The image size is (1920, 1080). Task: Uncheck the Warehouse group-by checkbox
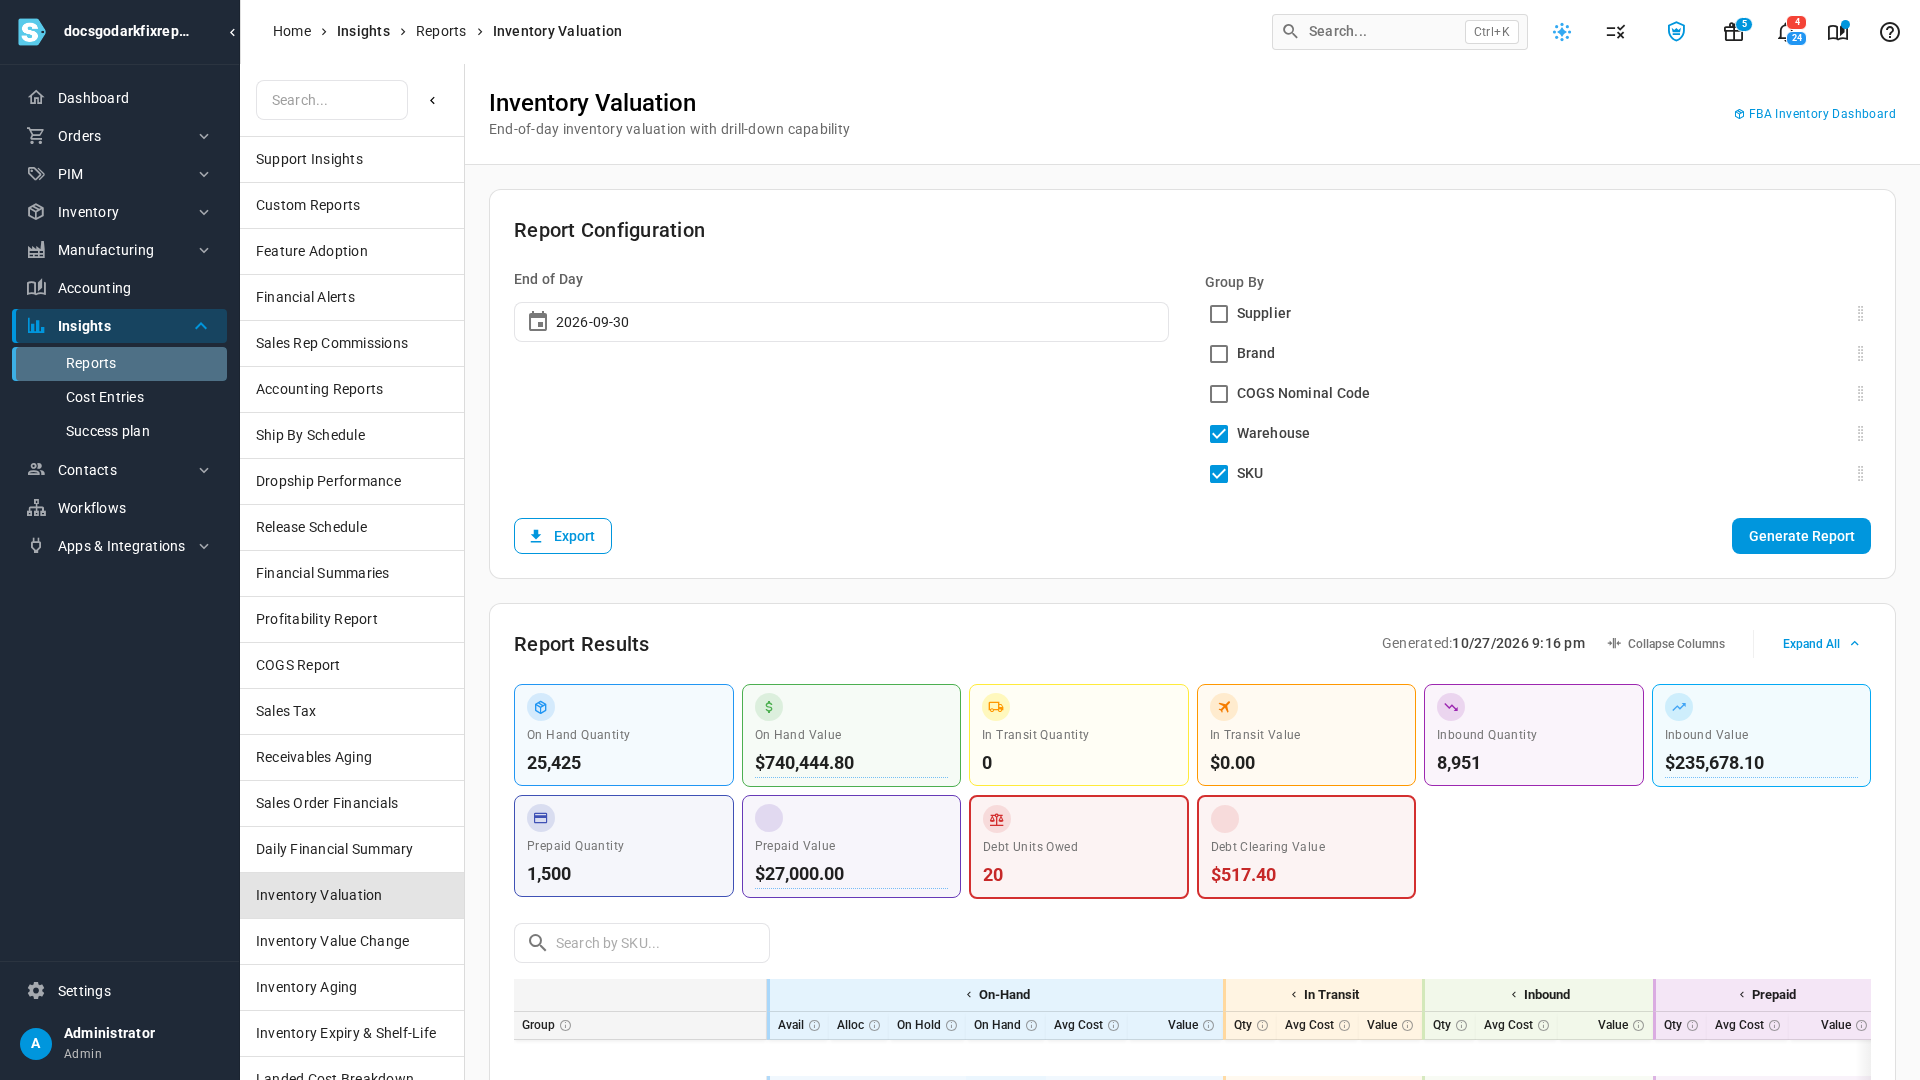[x=1219, y=434]
